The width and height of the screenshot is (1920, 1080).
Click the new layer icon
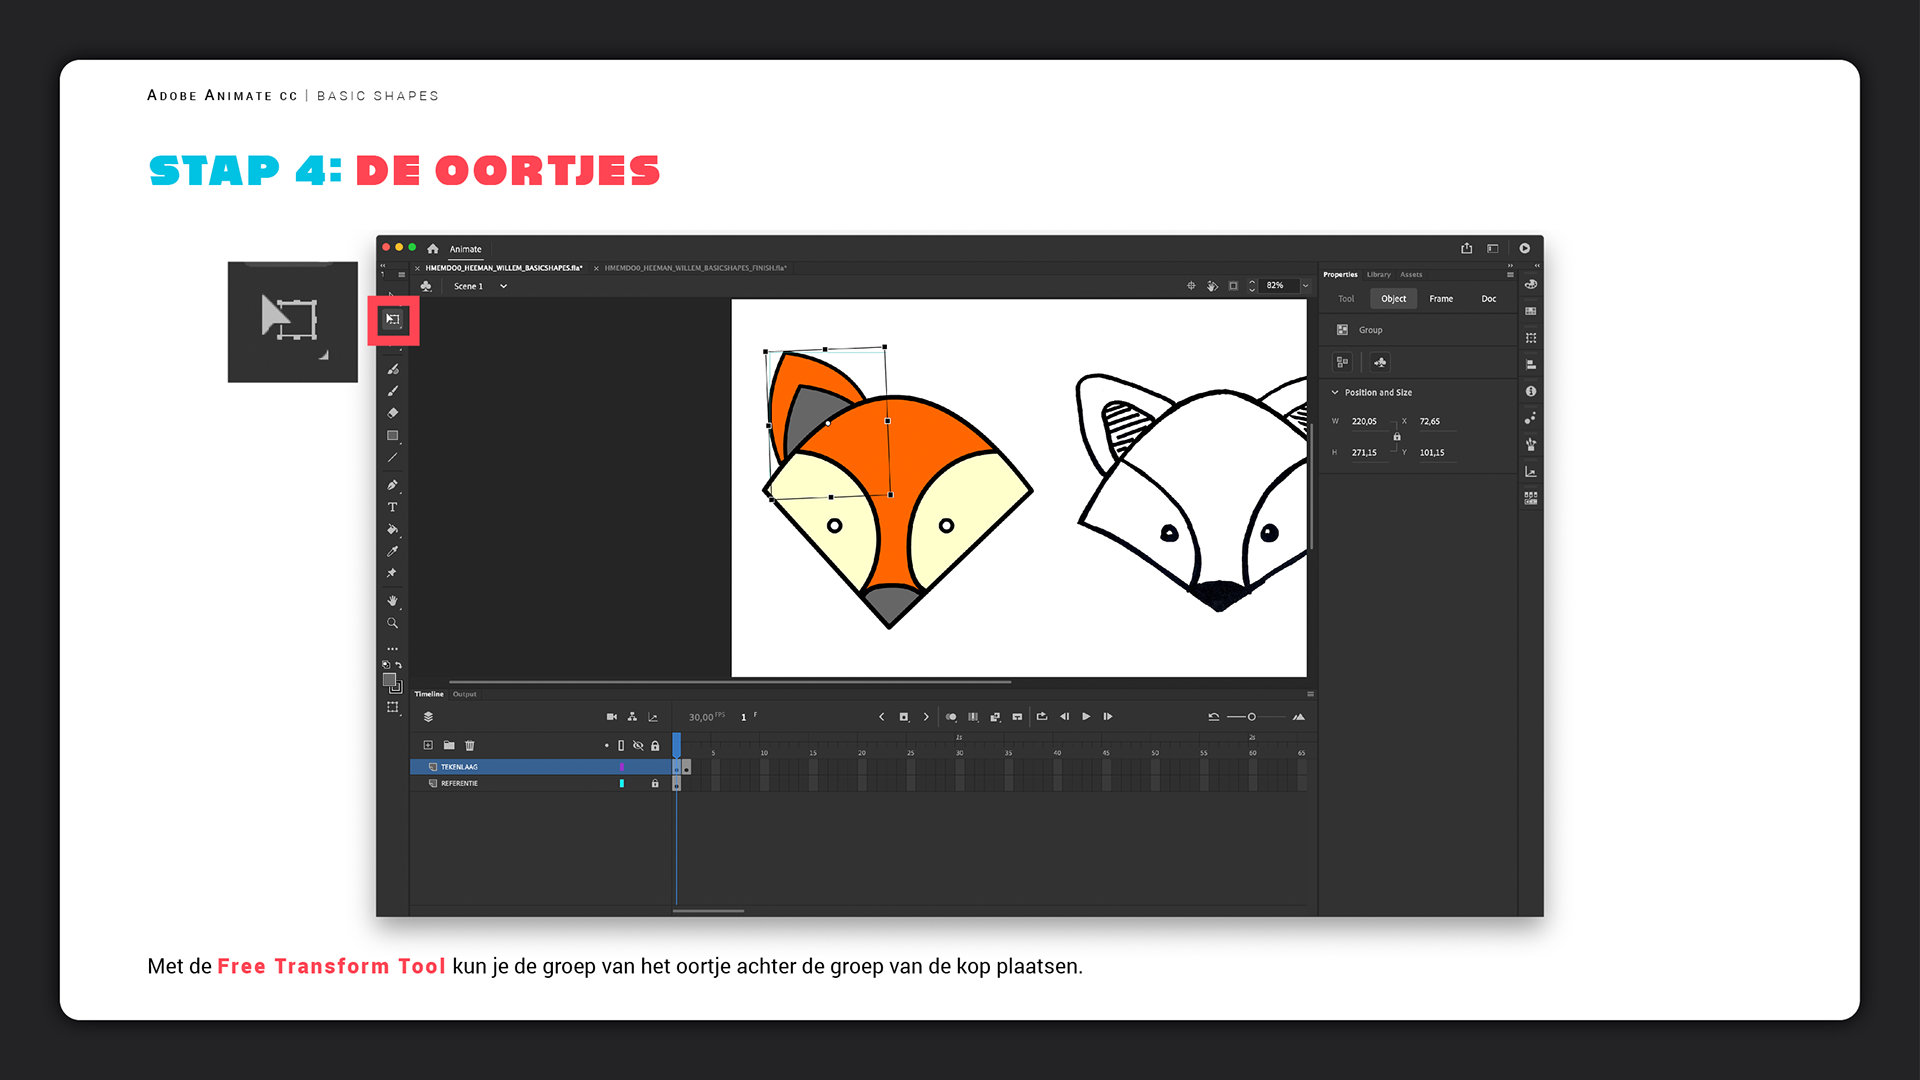coord(428,745)
